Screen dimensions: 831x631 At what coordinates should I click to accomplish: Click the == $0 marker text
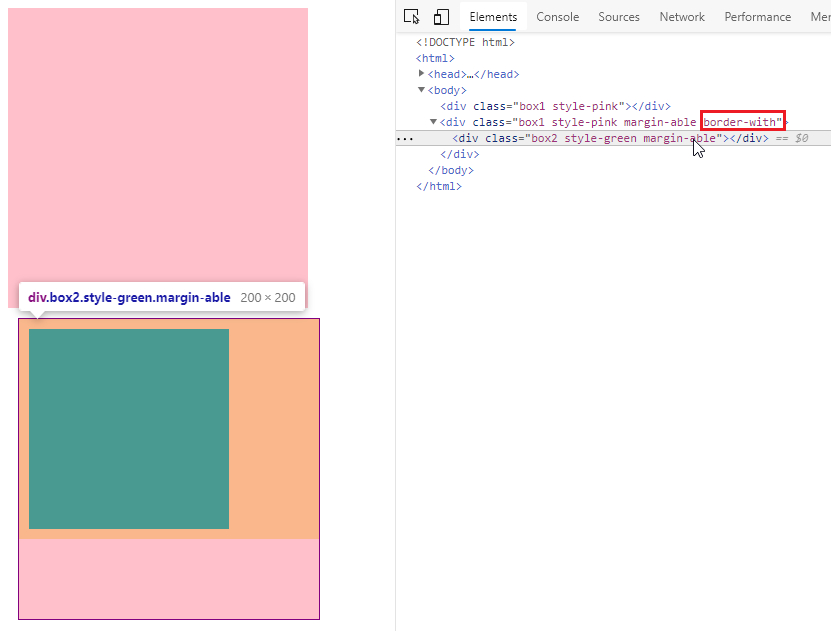coord(792,138)
